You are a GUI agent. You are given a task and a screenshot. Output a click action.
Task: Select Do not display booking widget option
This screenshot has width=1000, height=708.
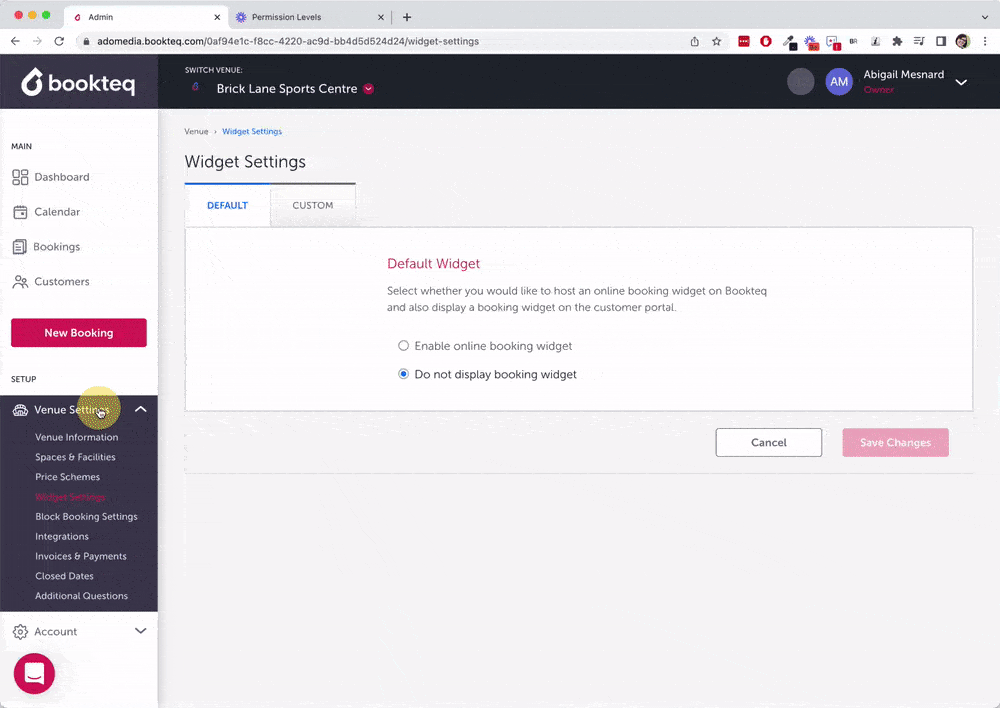click(404, 375)
